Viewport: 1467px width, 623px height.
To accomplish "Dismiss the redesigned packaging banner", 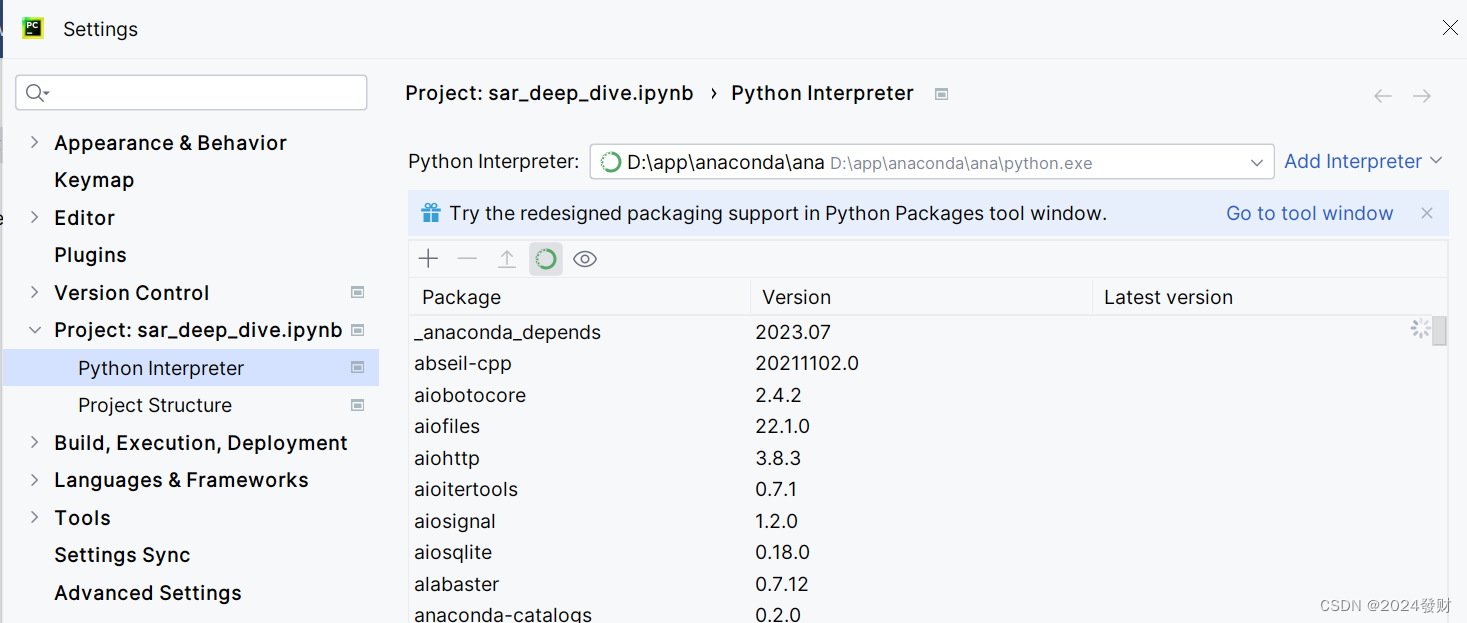I will point(1427,213).
